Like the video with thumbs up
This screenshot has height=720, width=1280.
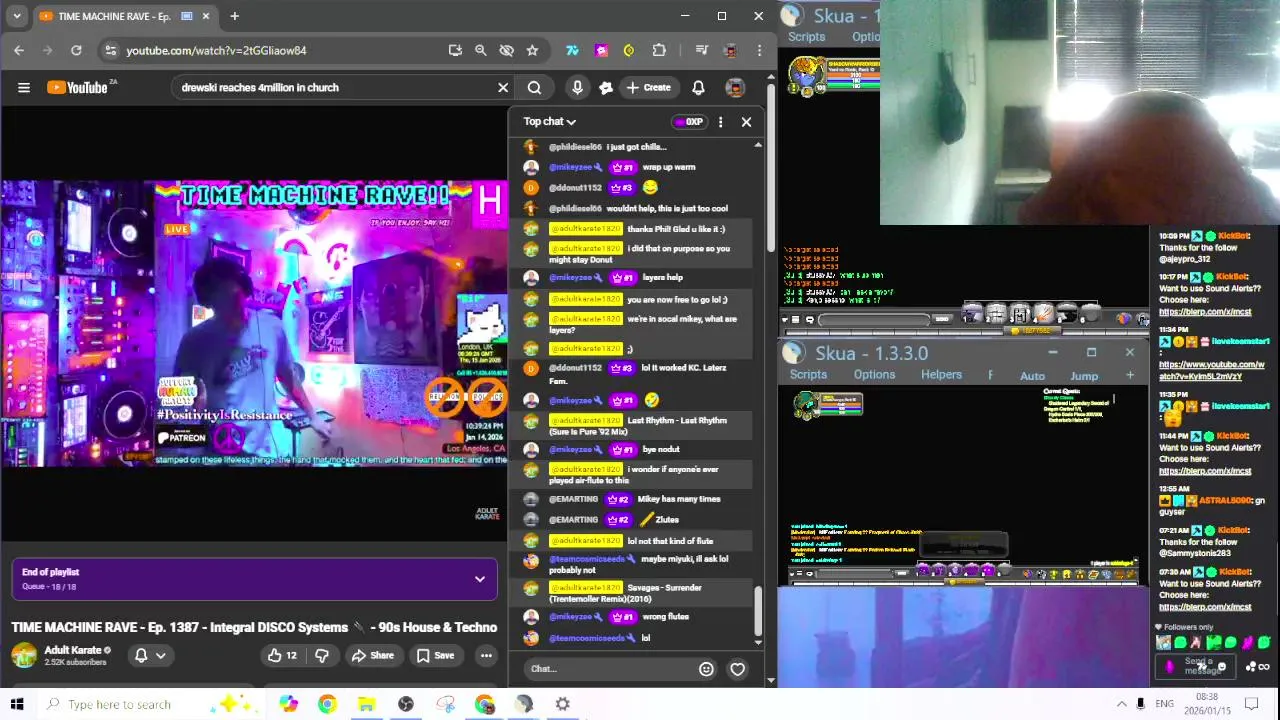coord(281,656)
